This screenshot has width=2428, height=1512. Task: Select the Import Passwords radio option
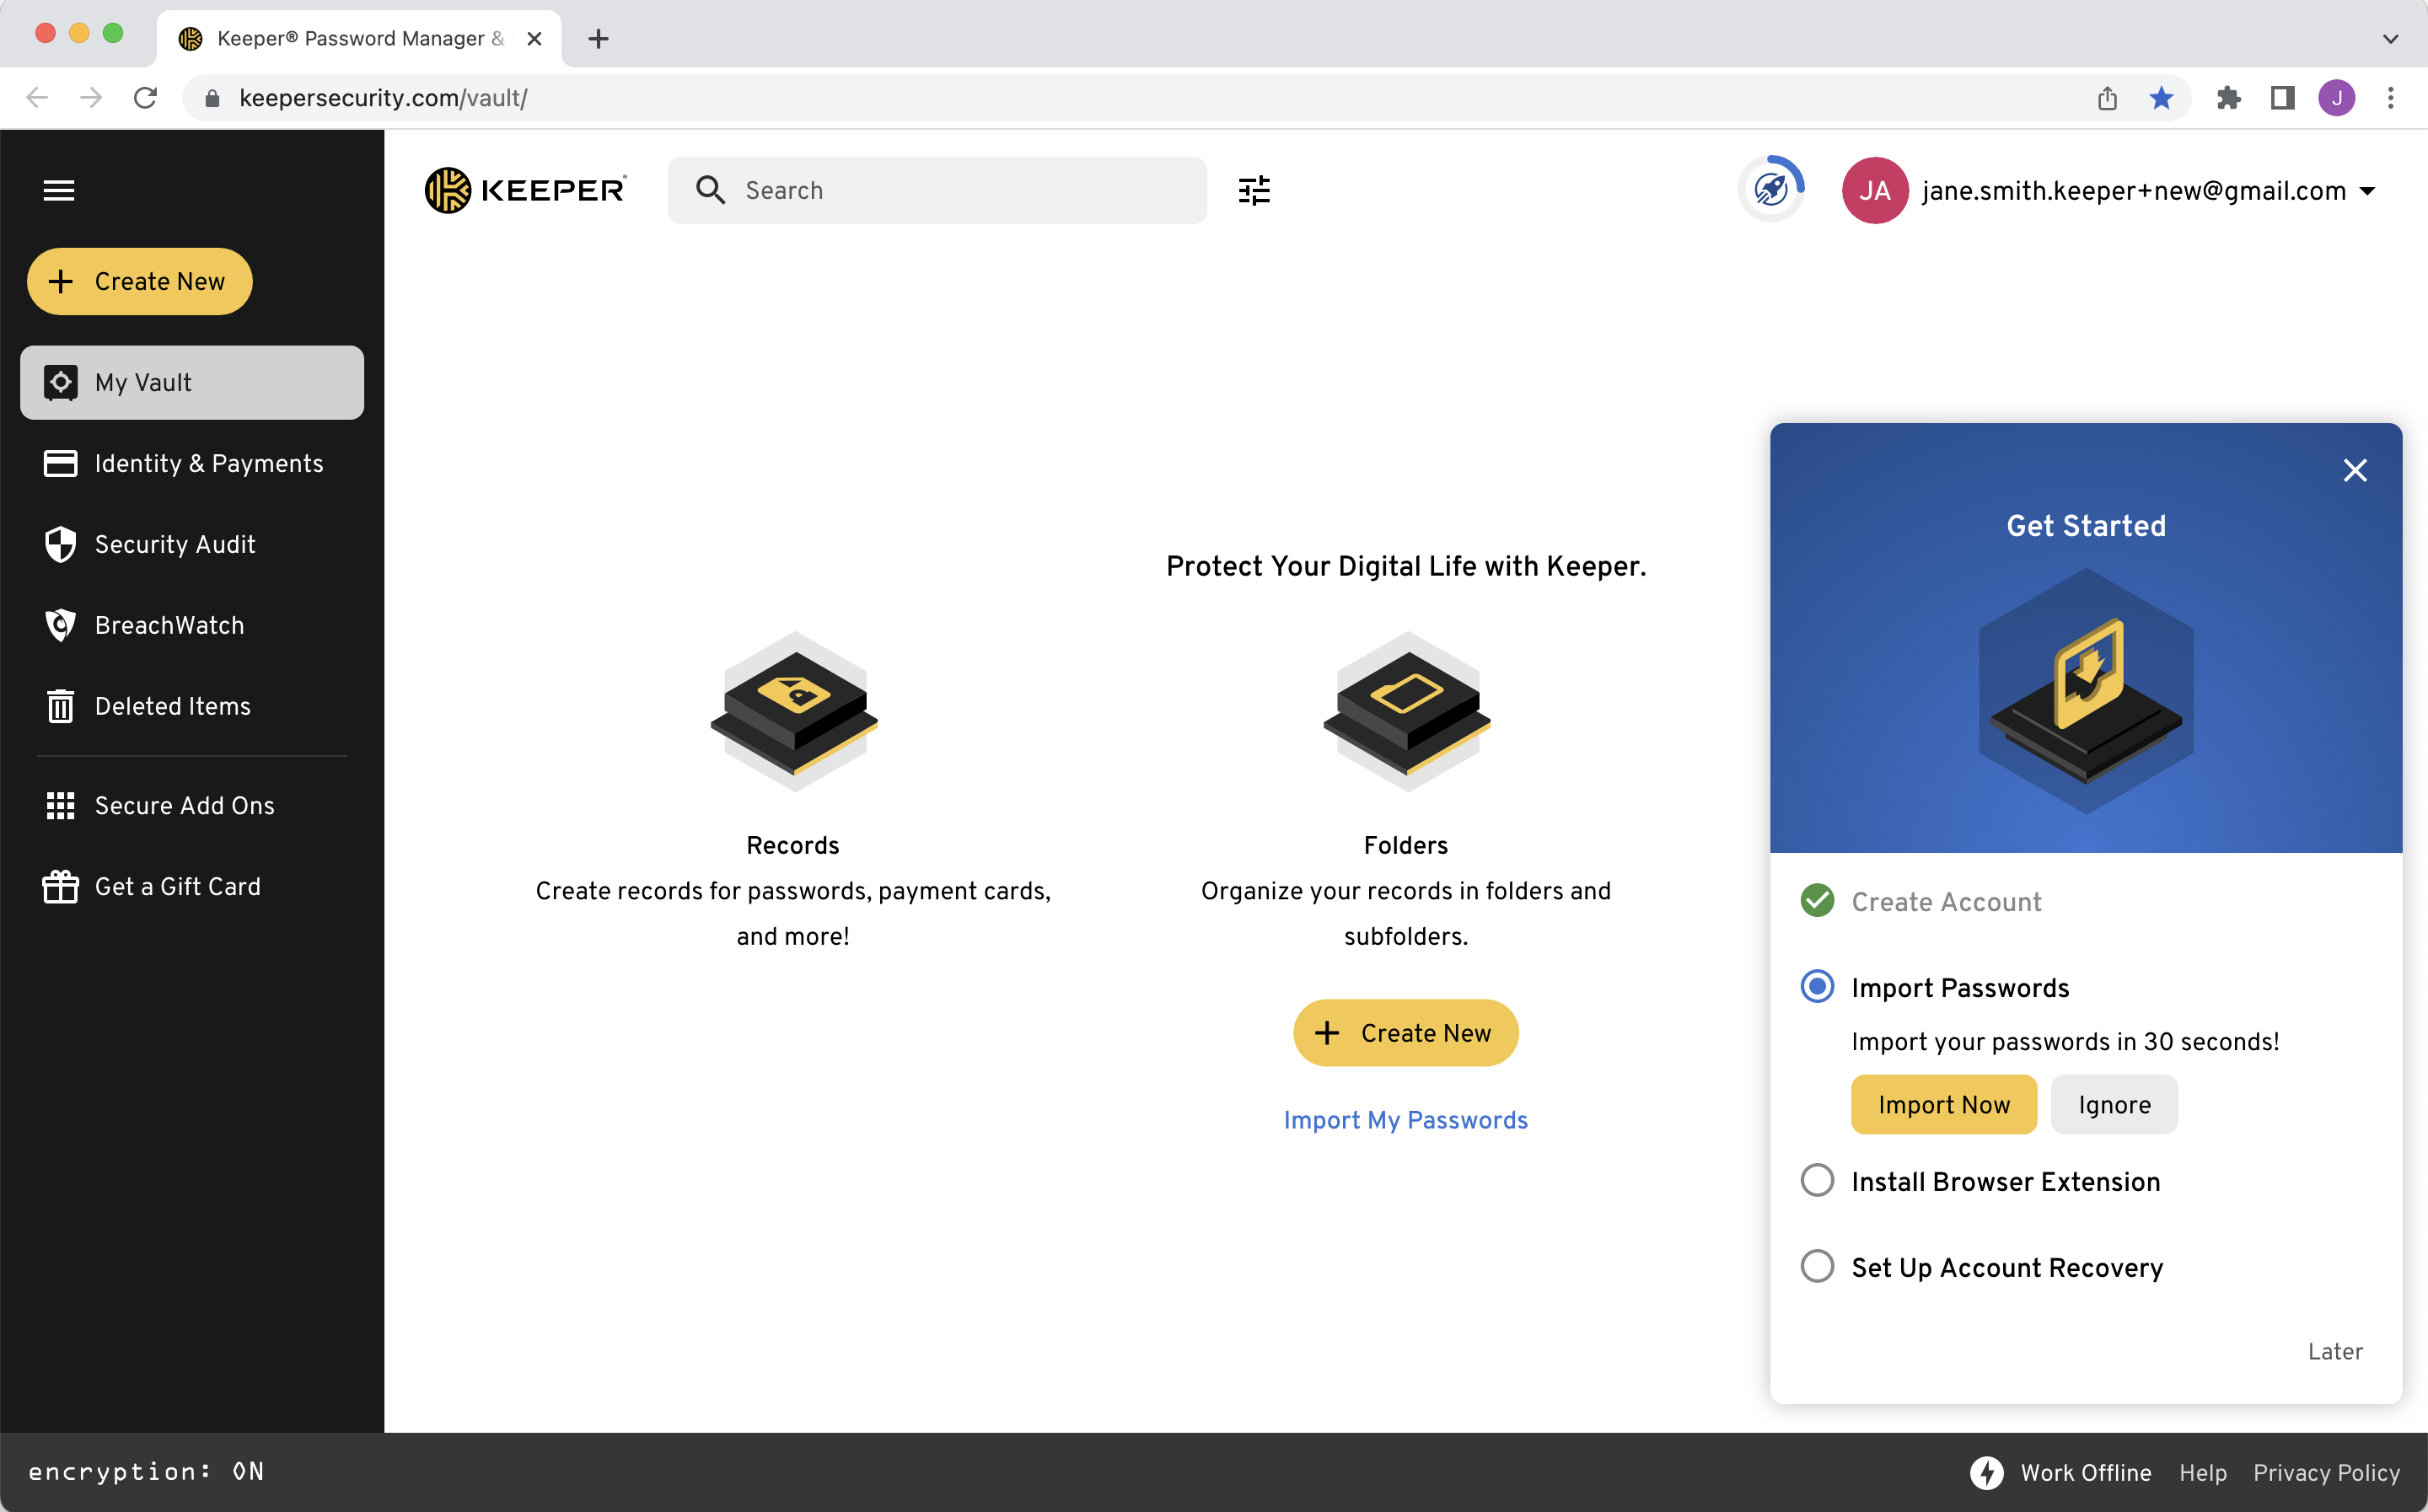[x=1817, y=987]
